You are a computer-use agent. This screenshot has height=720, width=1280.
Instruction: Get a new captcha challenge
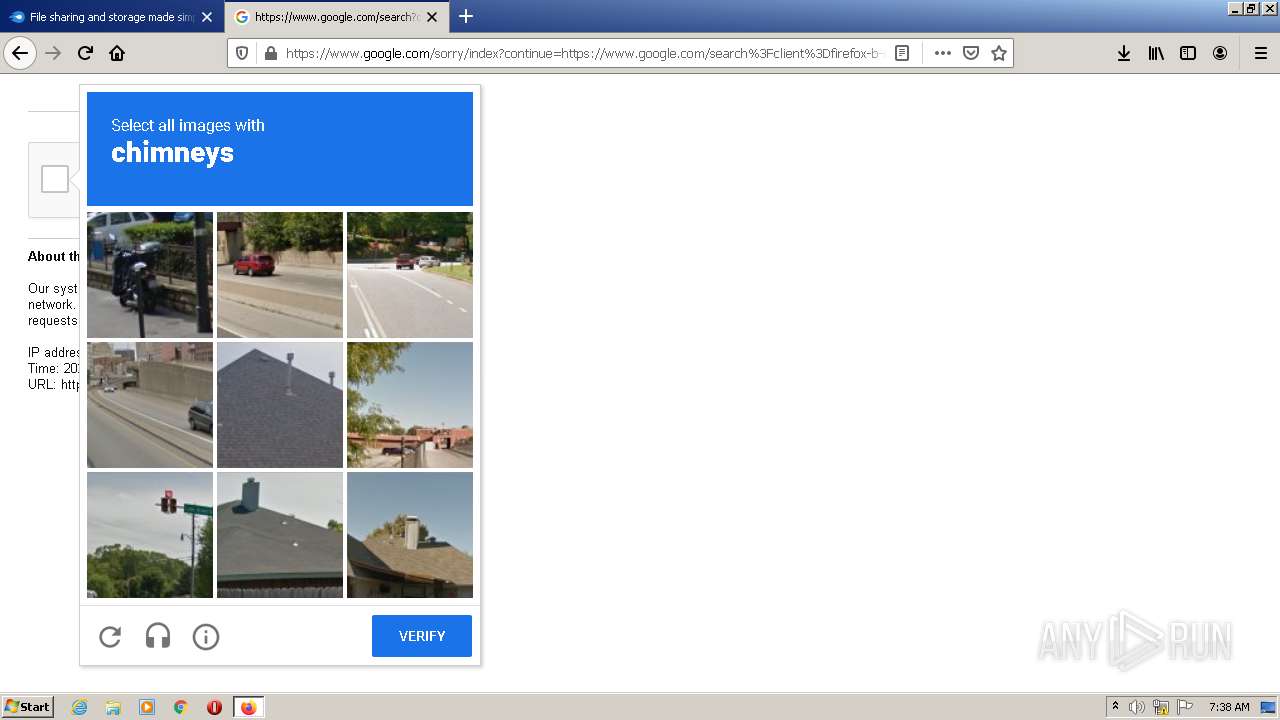(110, 636)
